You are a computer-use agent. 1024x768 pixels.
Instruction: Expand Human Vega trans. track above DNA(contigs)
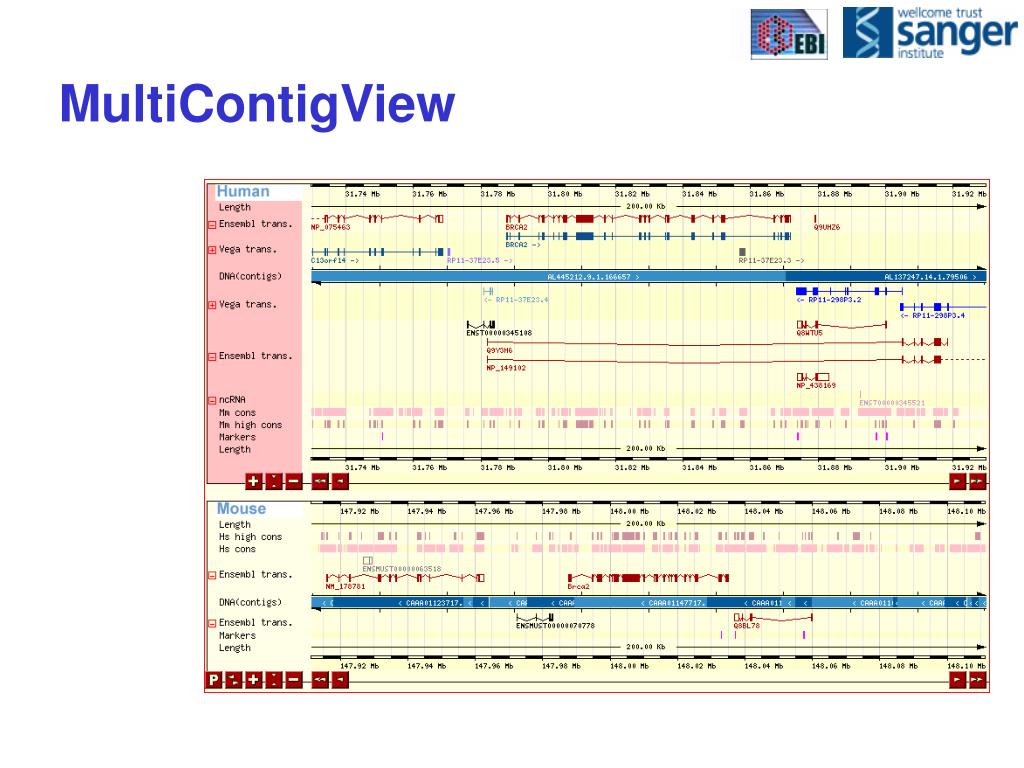(212, 250)
